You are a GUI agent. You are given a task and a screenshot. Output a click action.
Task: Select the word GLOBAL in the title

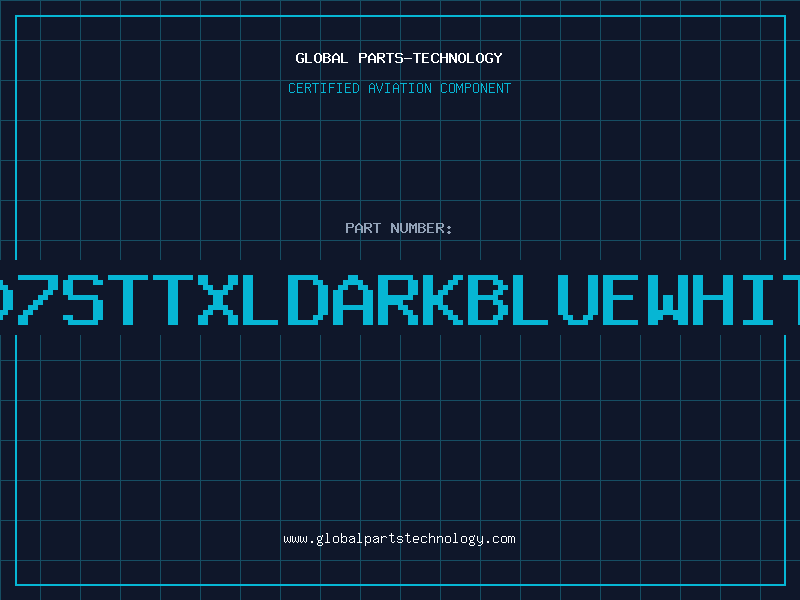click(321, 58)
